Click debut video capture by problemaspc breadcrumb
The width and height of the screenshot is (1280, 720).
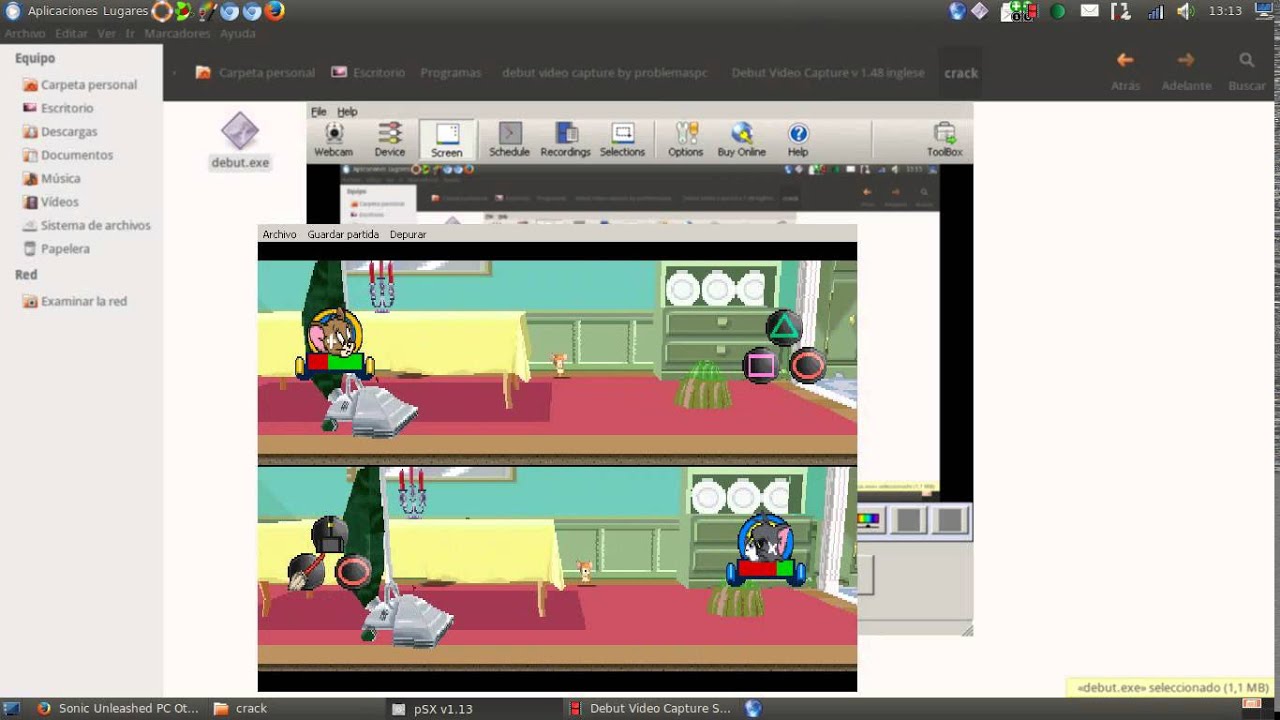pos(604,73)
